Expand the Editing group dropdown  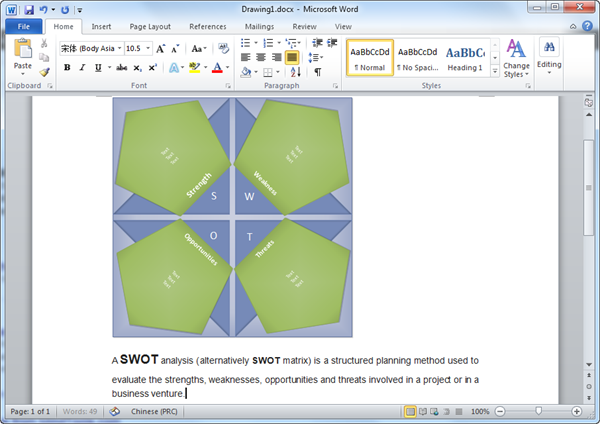click(x=549, y=58)
